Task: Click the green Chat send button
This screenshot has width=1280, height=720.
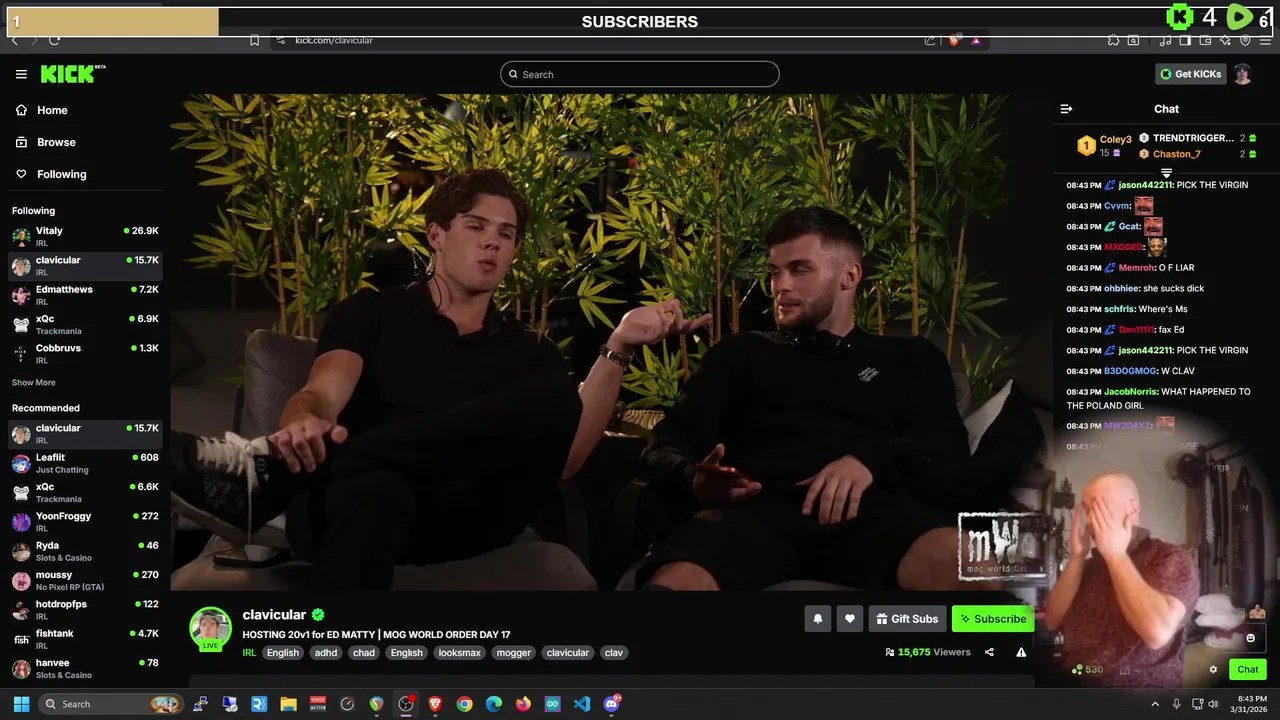Action: [1248, 670]
